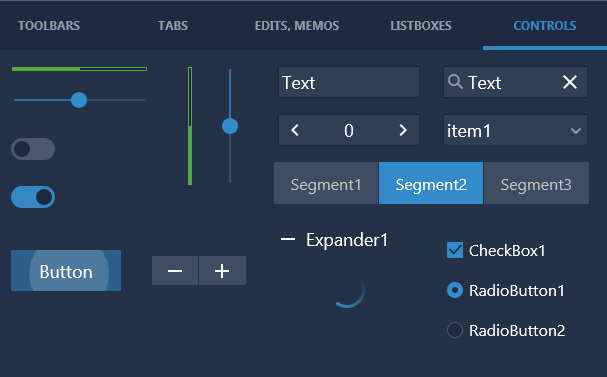Decrease spin box value with left arrow
Image resolution: width=607 pixels, height=377 pixels.
295,130
